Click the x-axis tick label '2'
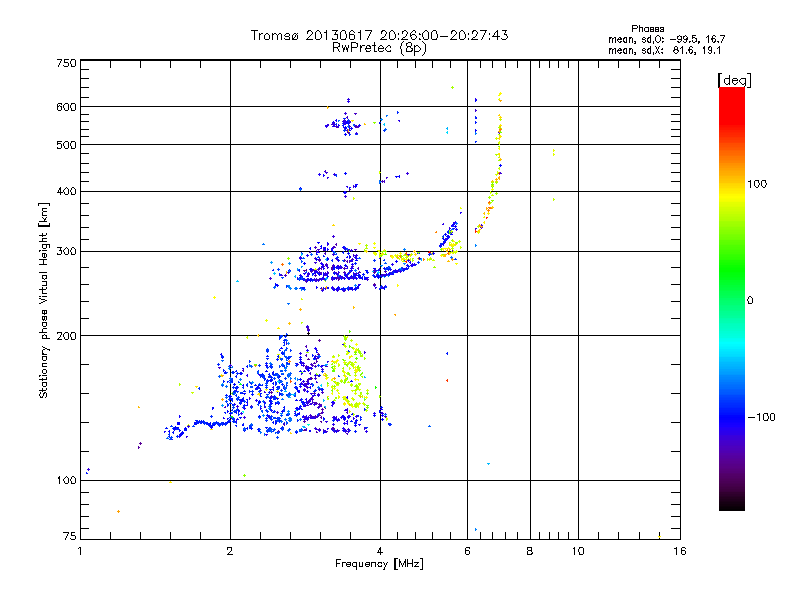Viewport: 800px width, 600px height. coord(230,551)
